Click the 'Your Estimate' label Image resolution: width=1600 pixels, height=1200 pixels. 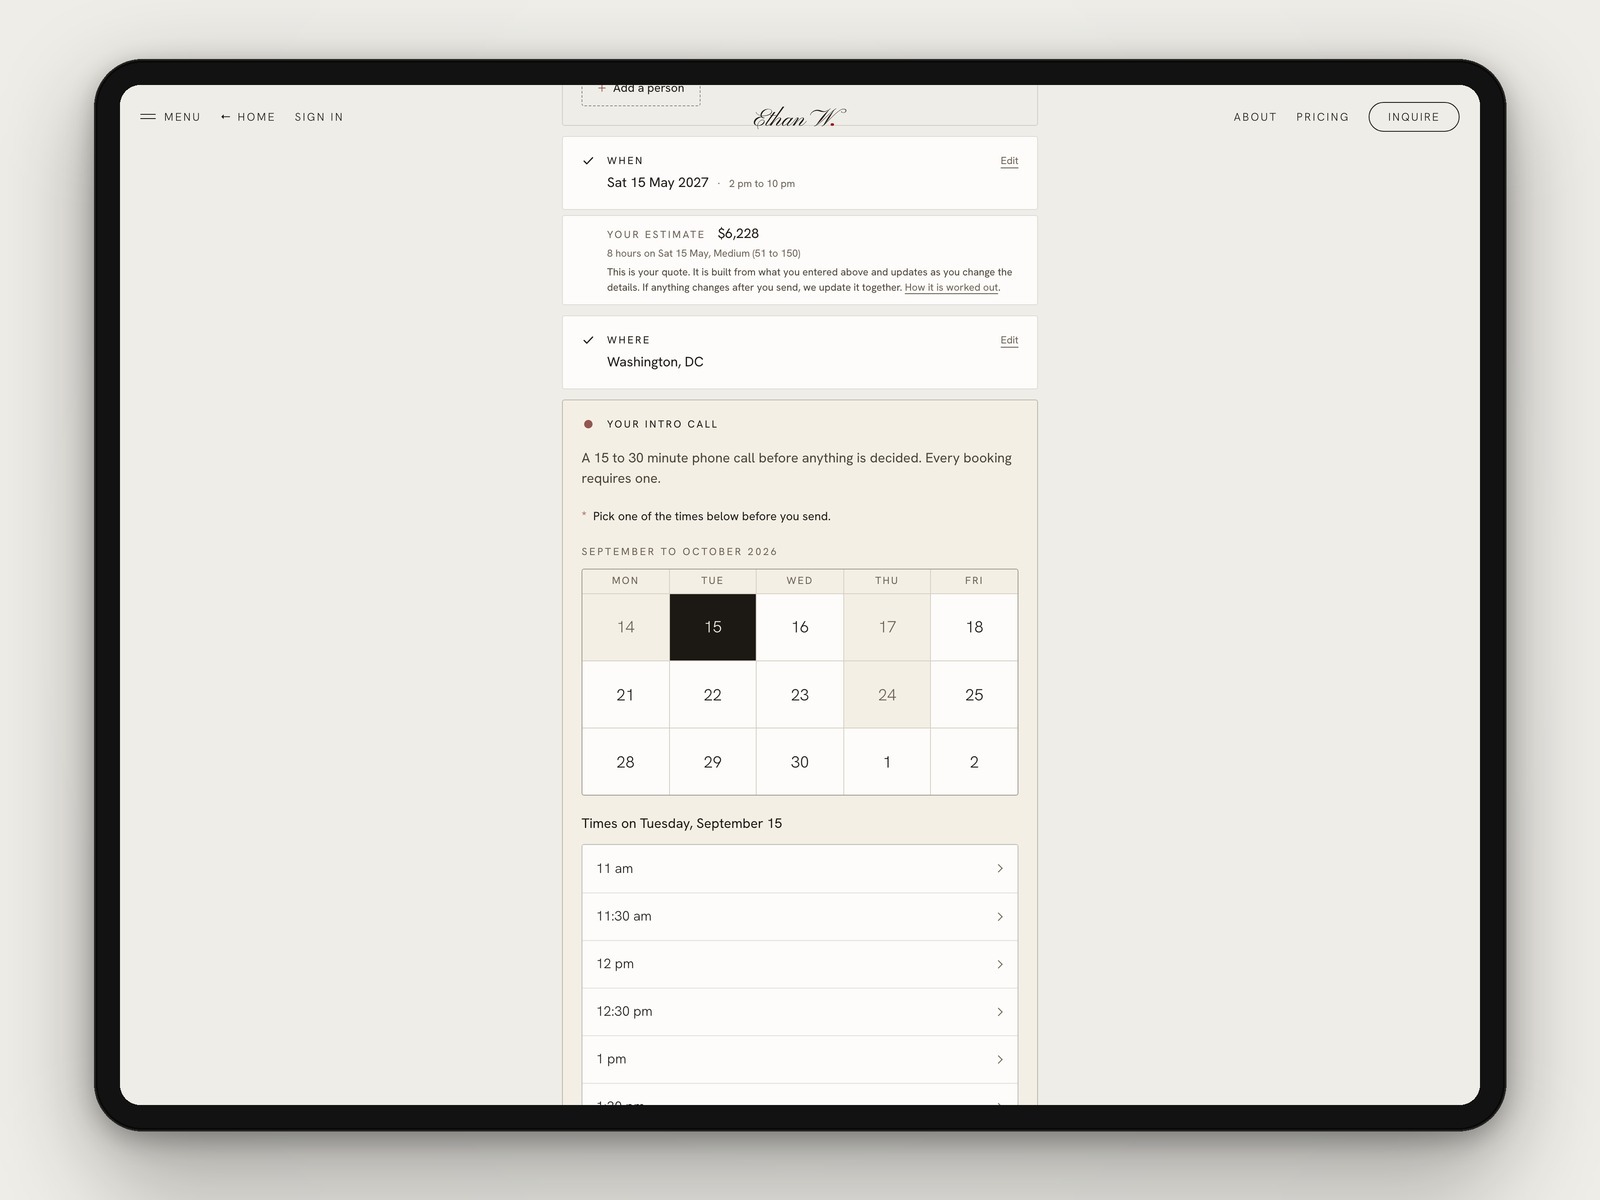pyautogui.click(x=656, y=235)
